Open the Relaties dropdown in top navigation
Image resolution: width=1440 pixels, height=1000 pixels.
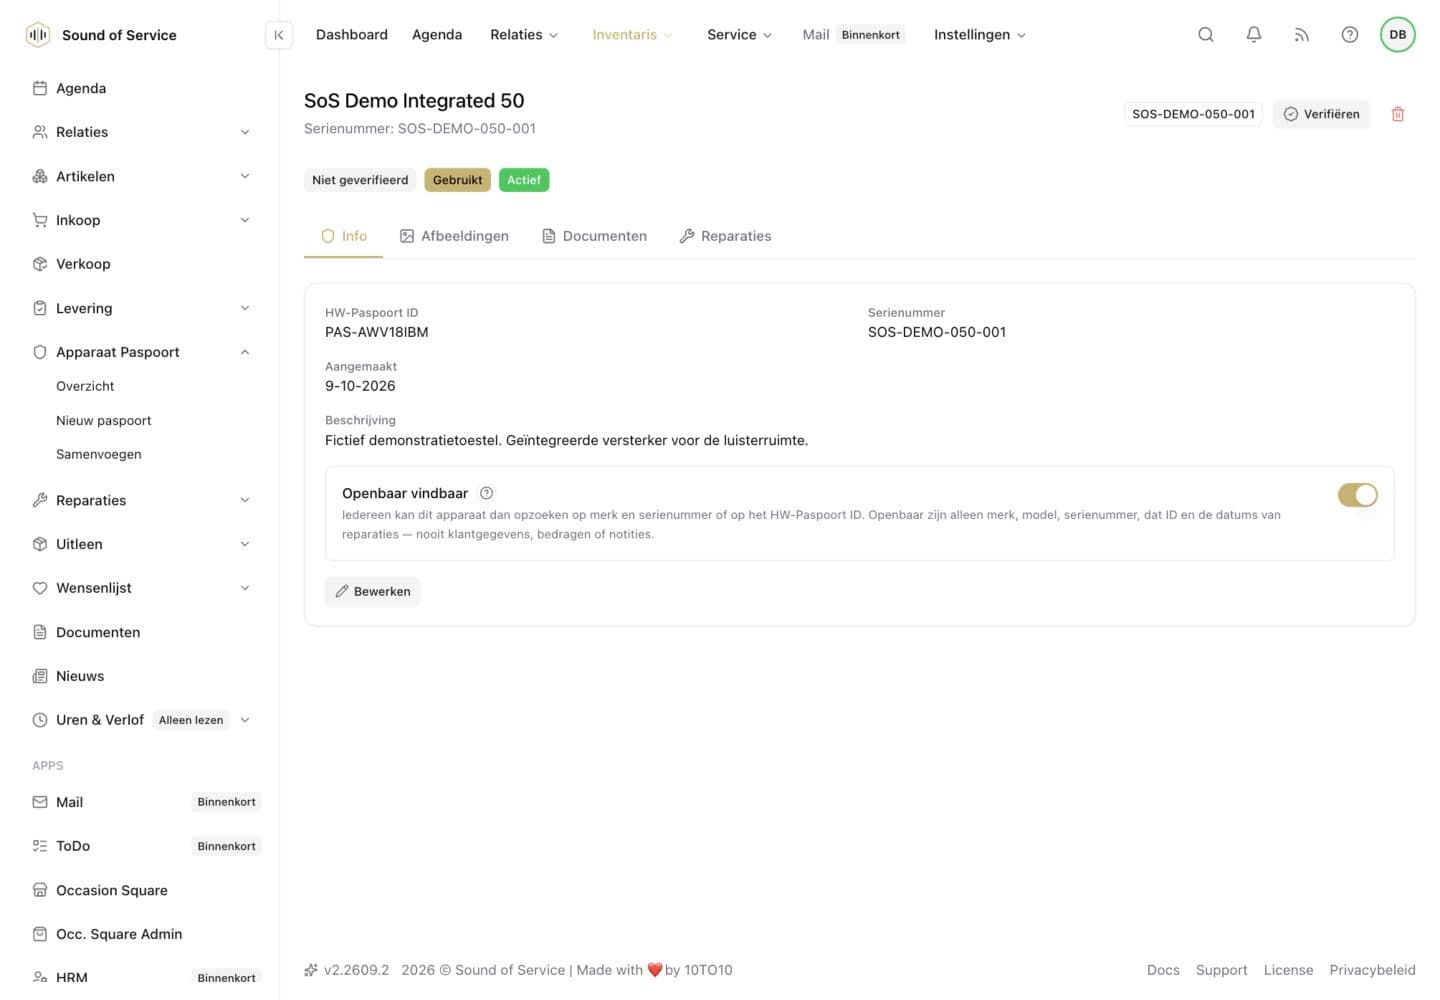coord(524,35)
